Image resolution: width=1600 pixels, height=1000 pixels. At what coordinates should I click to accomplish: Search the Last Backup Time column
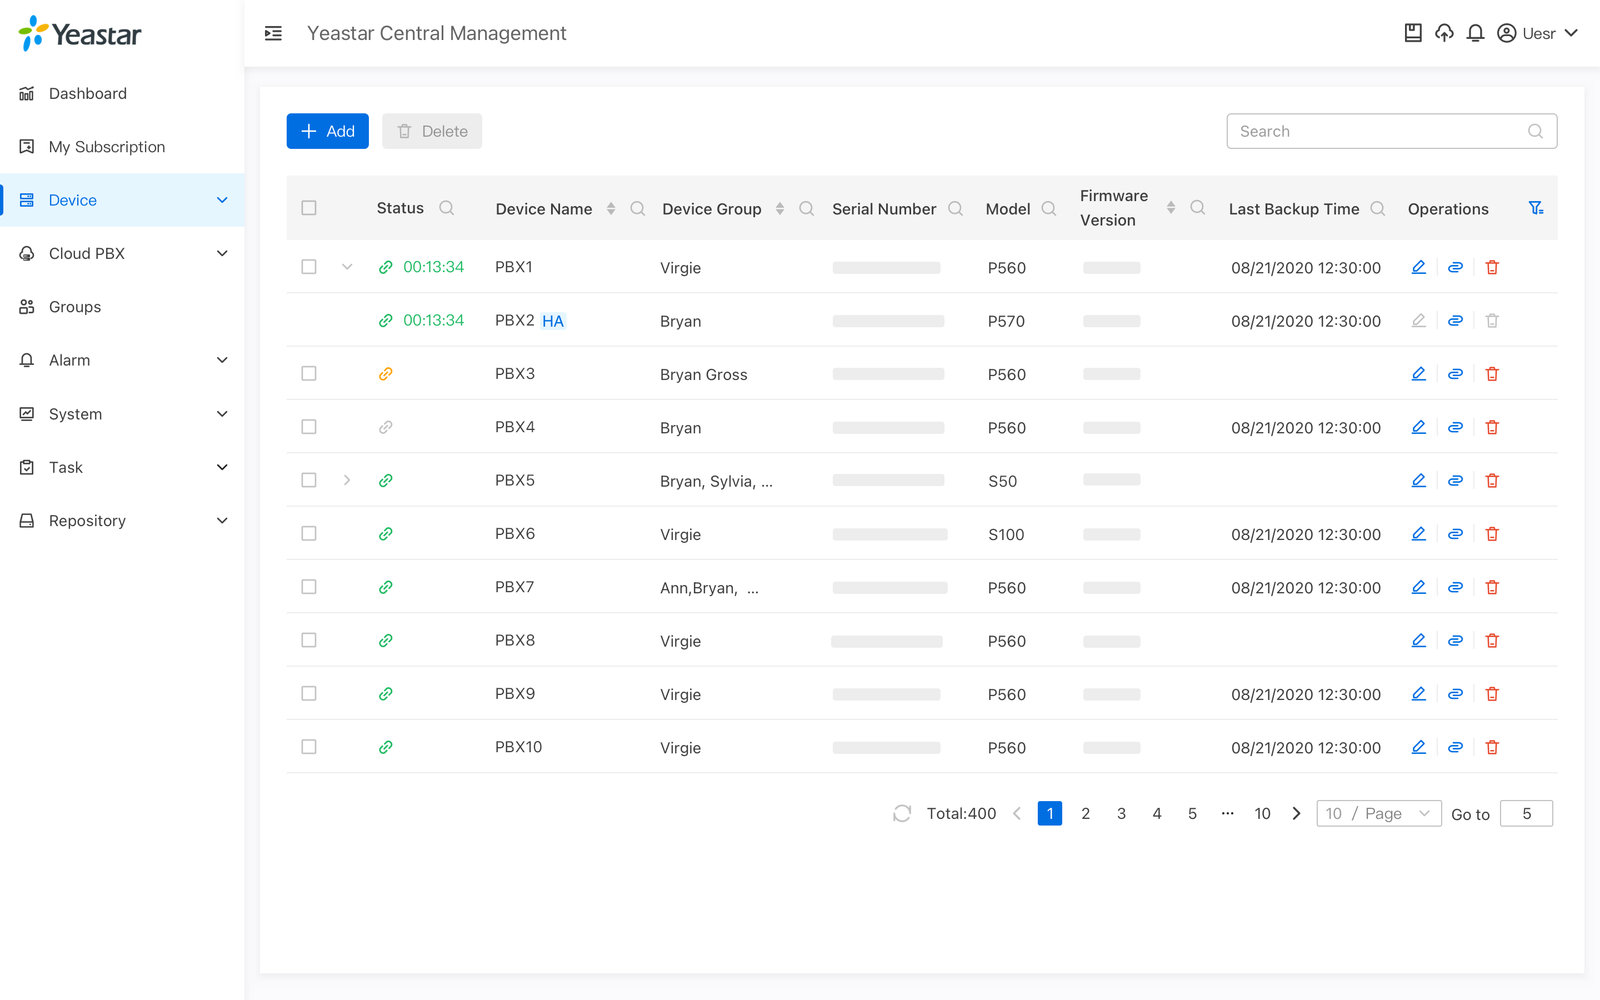(x=1378, y=208)
